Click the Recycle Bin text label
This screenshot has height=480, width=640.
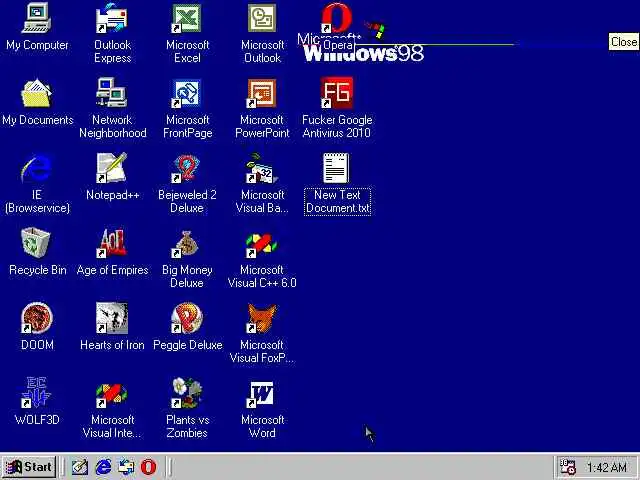coord(38,270)
